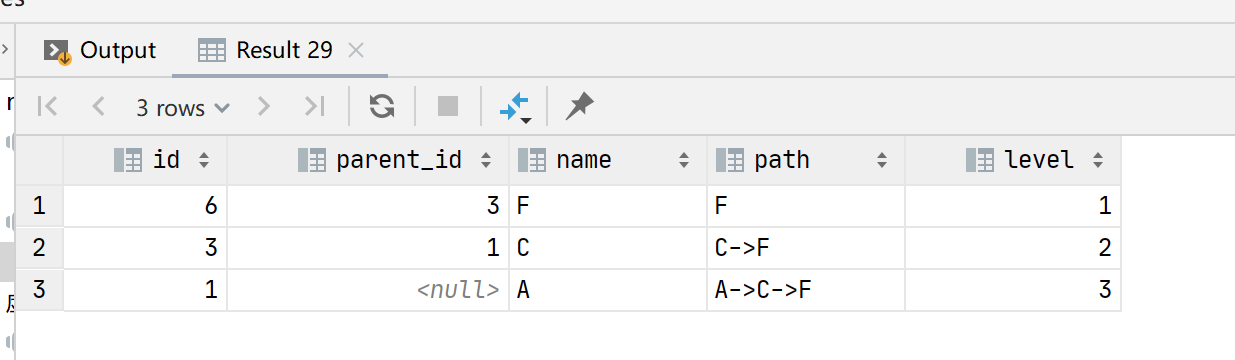Open the 3 rows page size dropdown

pyautogui.click(x=182, y=108)
